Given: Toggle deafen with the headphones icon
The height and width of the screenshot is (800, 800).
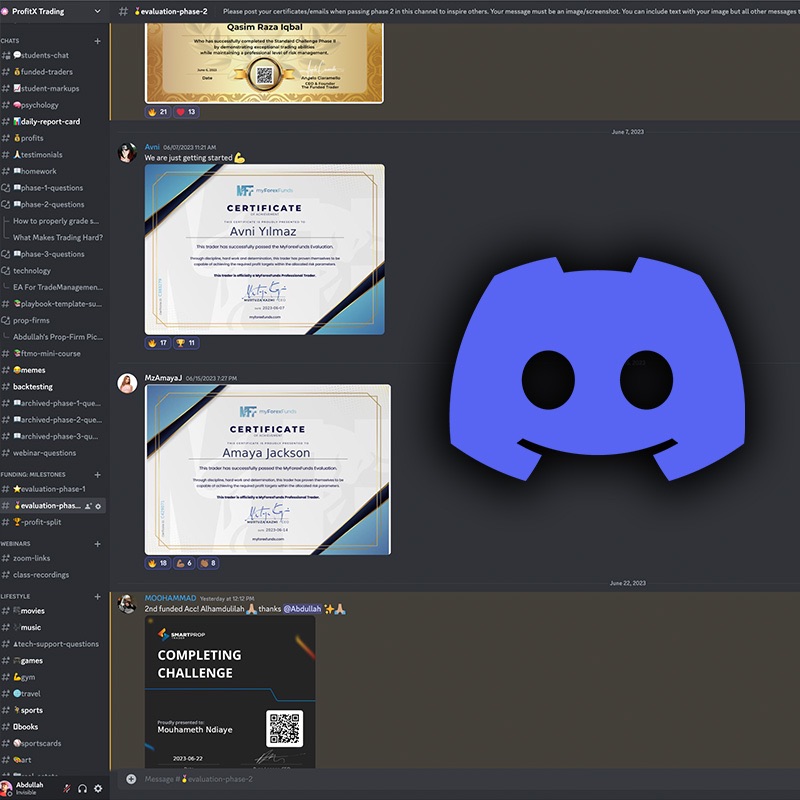Looking at the screenshot, I should [x=82, y=788].
